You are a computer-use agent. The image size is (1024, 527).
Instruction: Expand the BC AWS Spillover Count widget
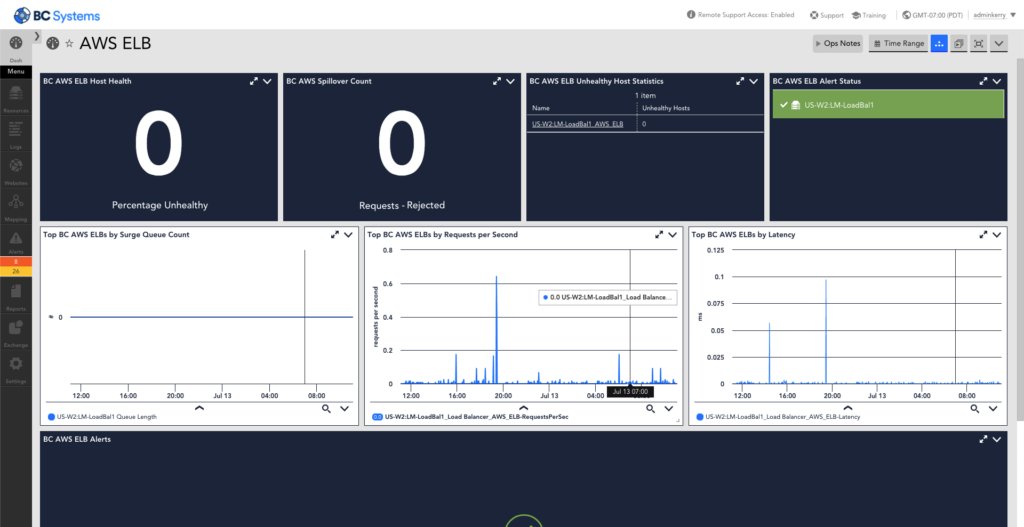tap(497, 81)
